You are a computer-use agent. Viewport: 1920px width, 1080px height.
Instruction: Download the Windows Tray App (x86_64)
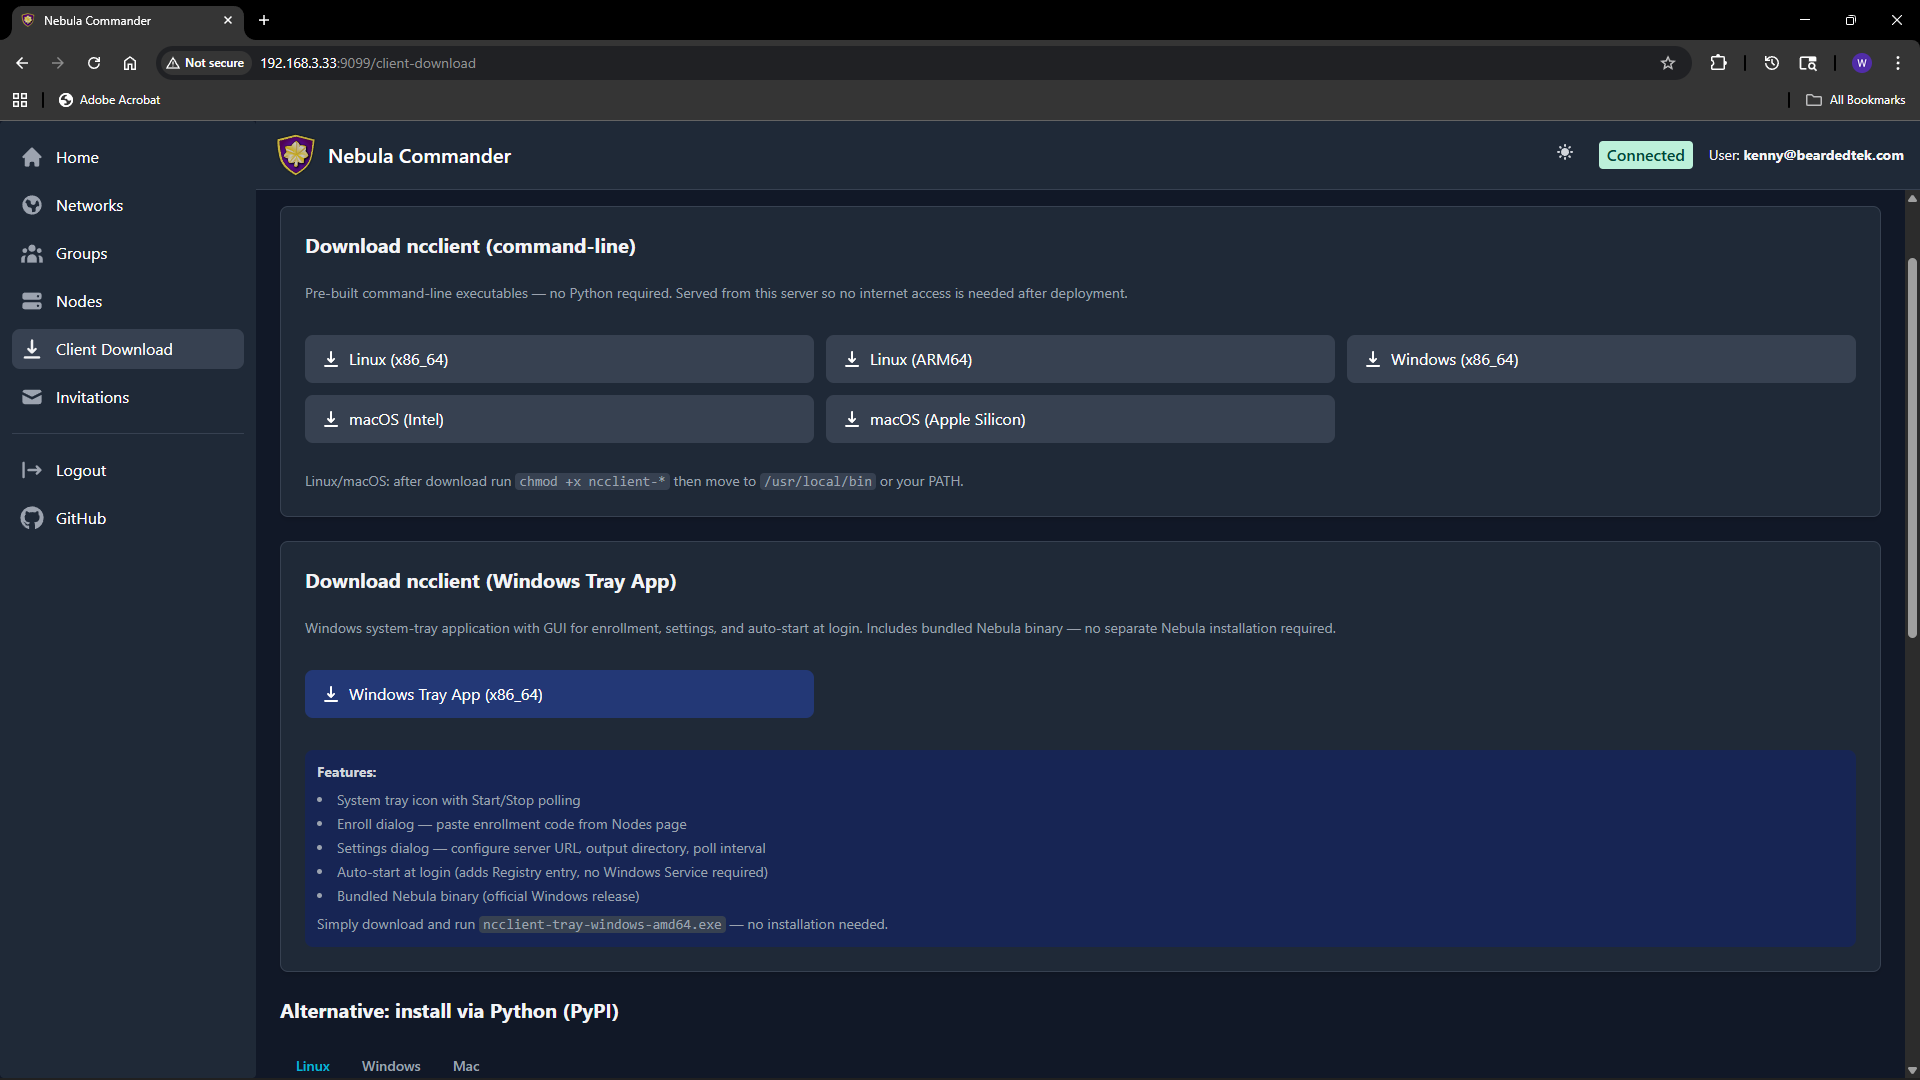559,693
